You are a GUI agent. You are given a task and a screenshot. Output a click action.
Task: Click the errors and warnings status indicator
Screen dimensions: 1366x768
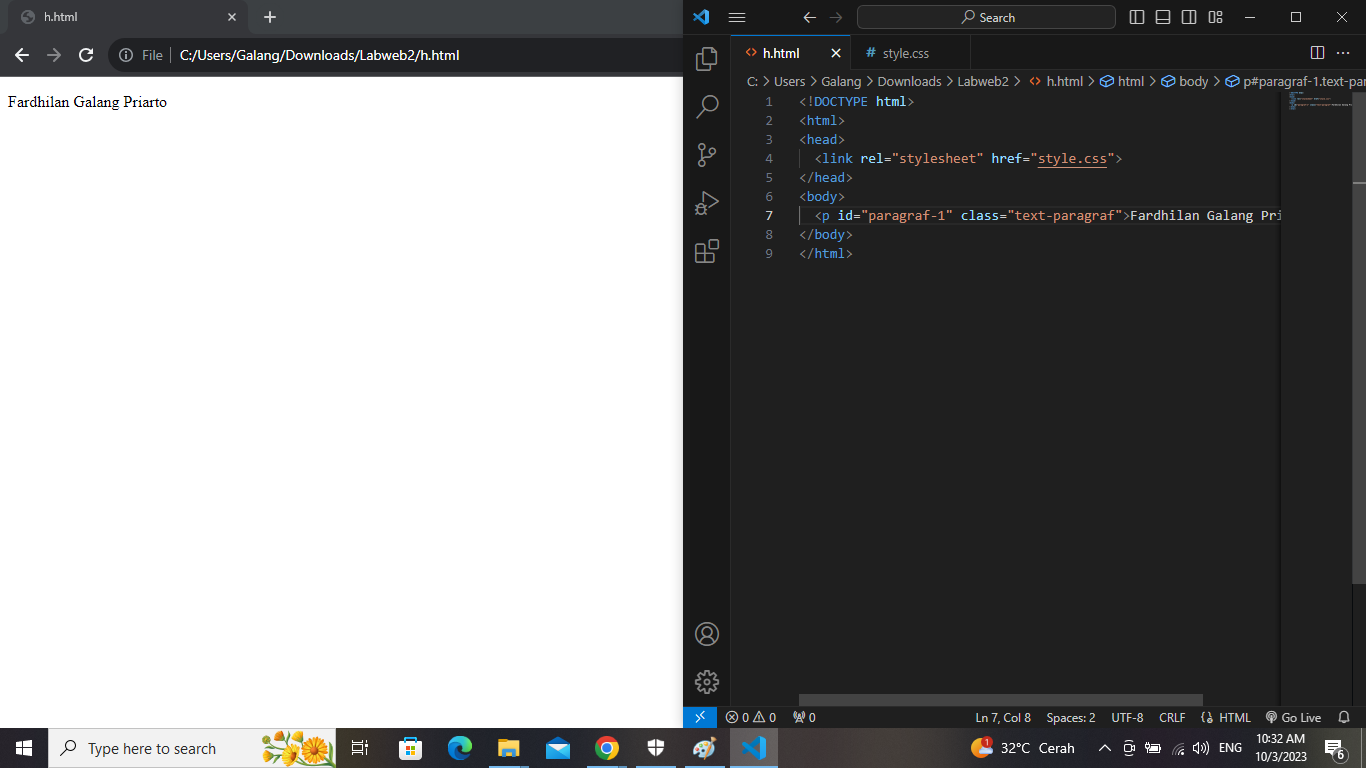pyautogui.click(x=749, y=717)
